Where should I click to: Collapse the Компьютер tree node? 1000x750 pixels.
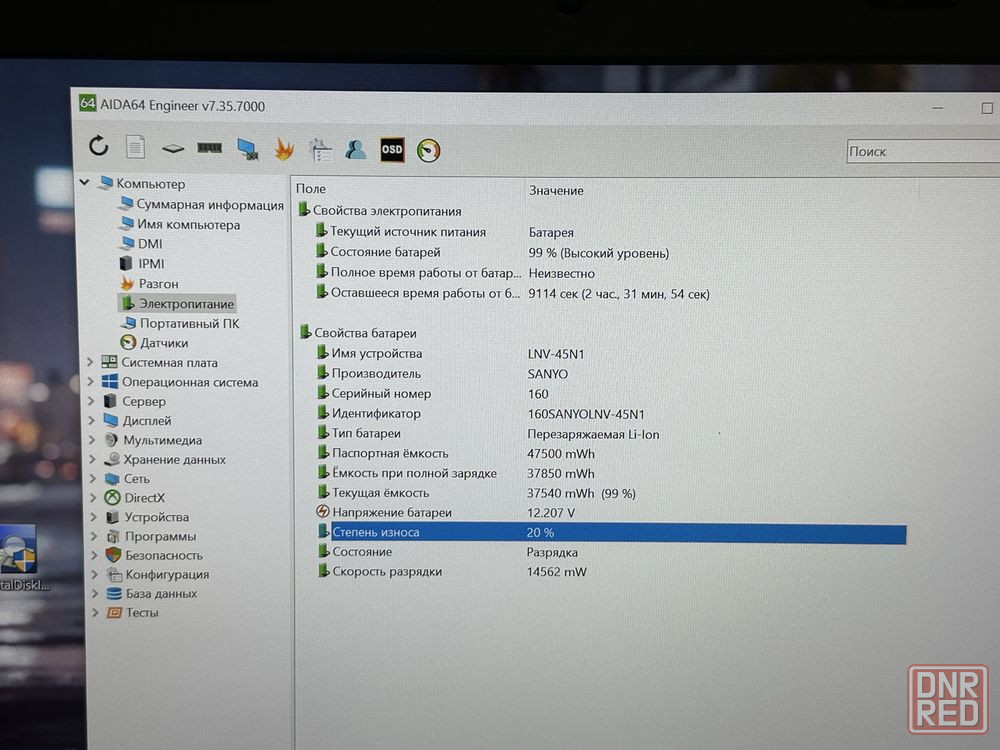click(x=84, y=182)
